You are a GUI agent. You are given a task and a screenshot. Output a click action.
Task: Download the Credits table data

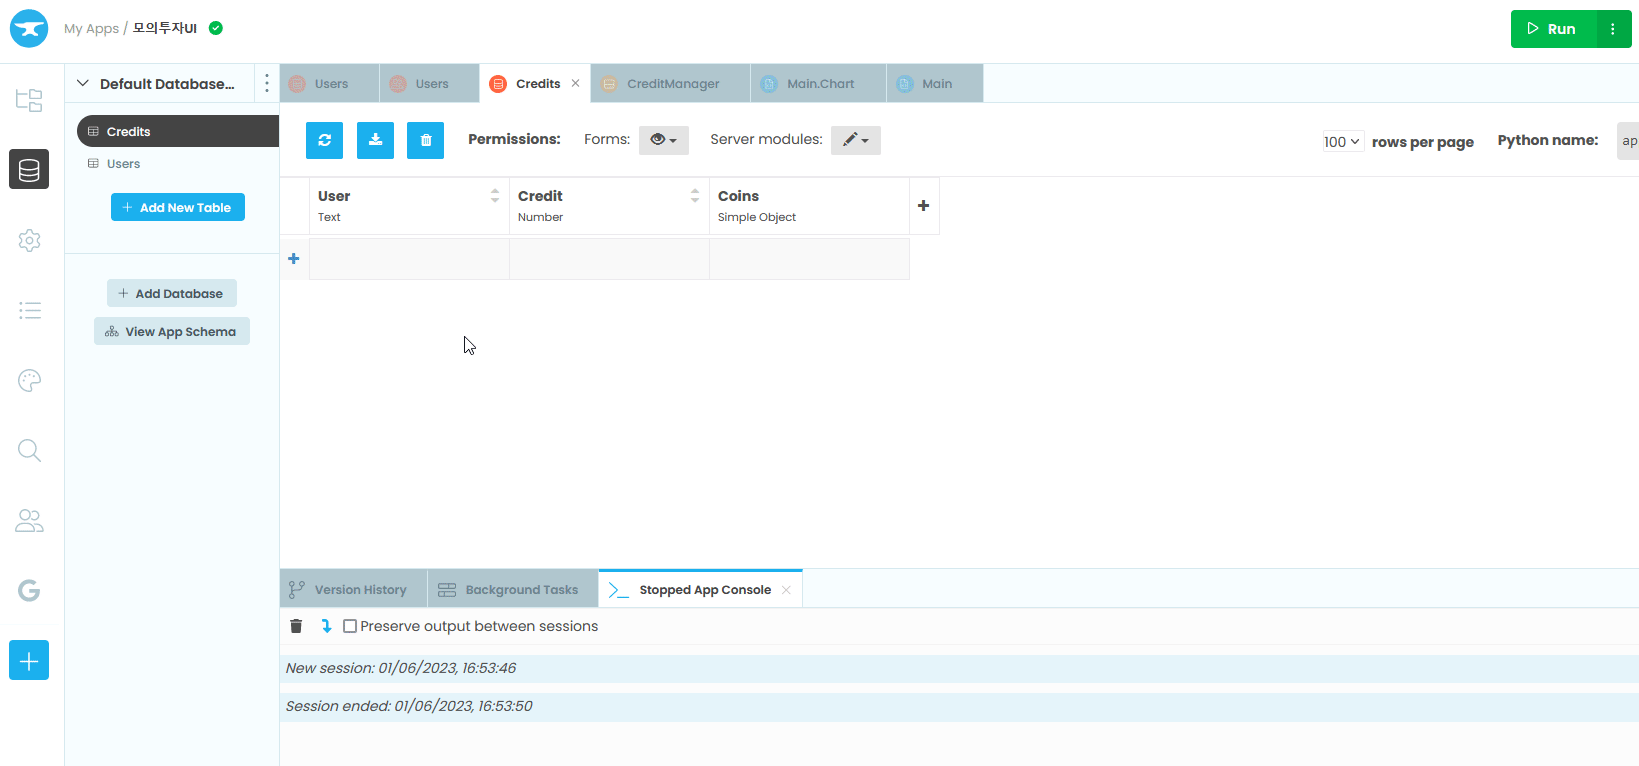pos(375,140)
